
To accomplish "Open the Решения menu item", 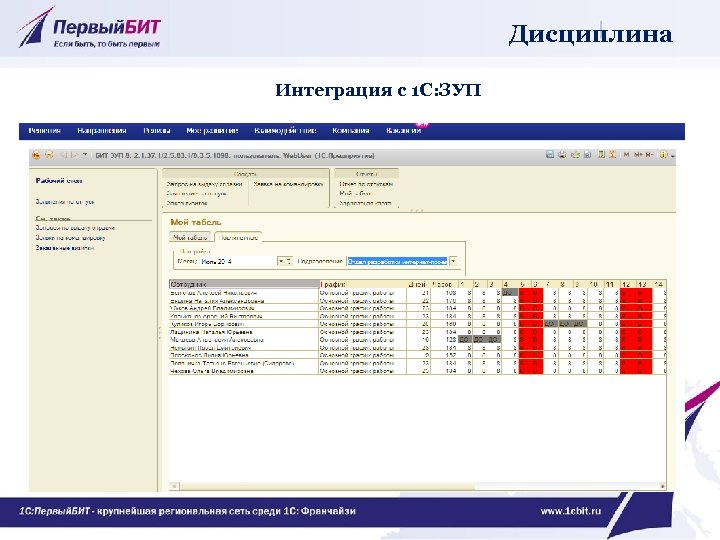I will coord(45,131).
